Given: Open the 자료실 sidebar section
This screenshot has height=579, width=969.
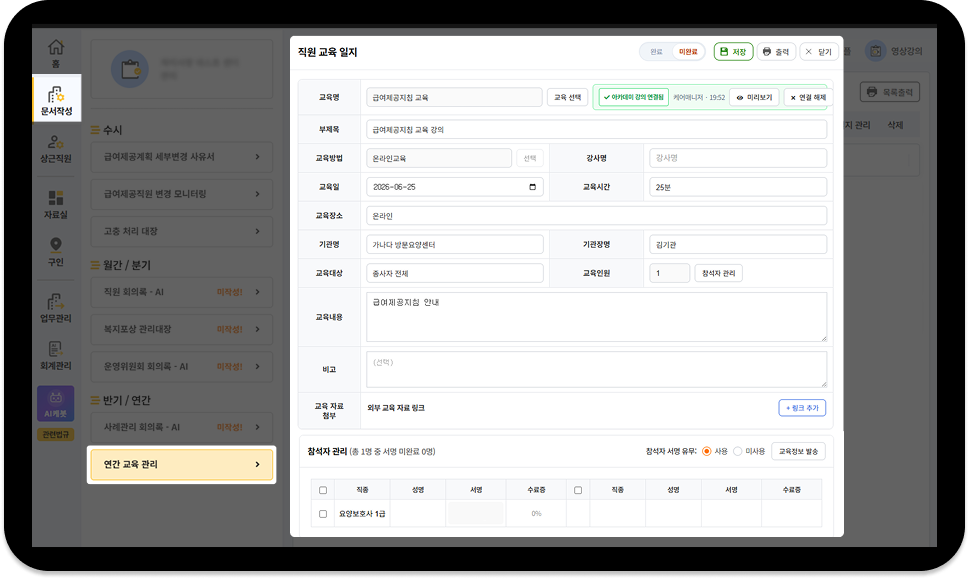Looking at the screenshot, I should (56, 205).
